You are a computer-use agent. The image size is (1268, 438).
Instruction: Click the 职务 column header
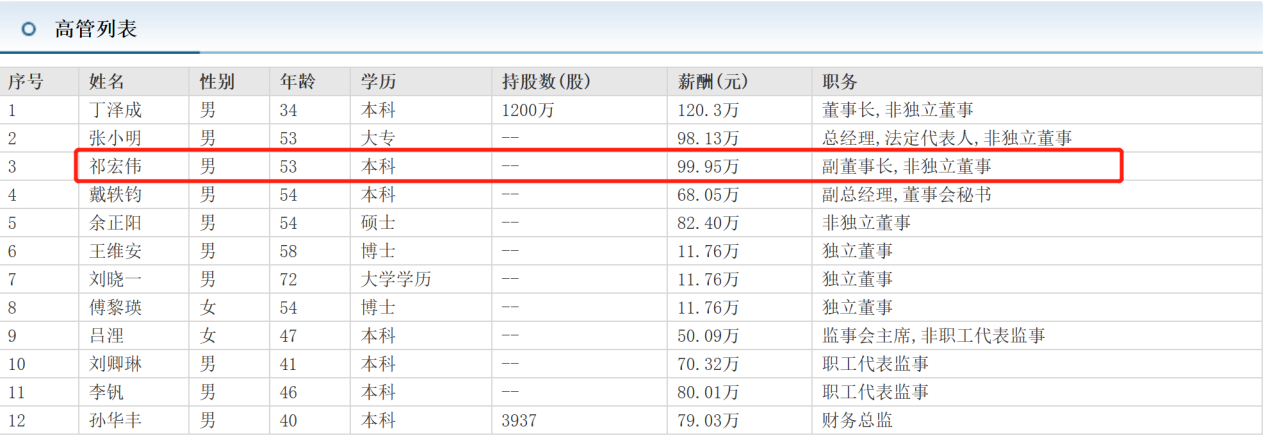click(840, 82)
